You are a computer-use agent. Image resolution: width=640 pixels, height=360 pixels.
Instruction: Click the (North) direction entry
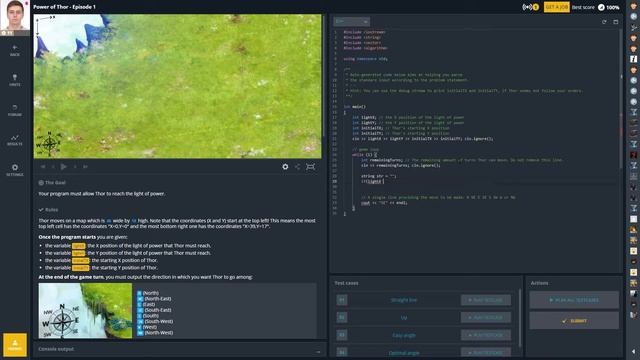coord(148,293)
